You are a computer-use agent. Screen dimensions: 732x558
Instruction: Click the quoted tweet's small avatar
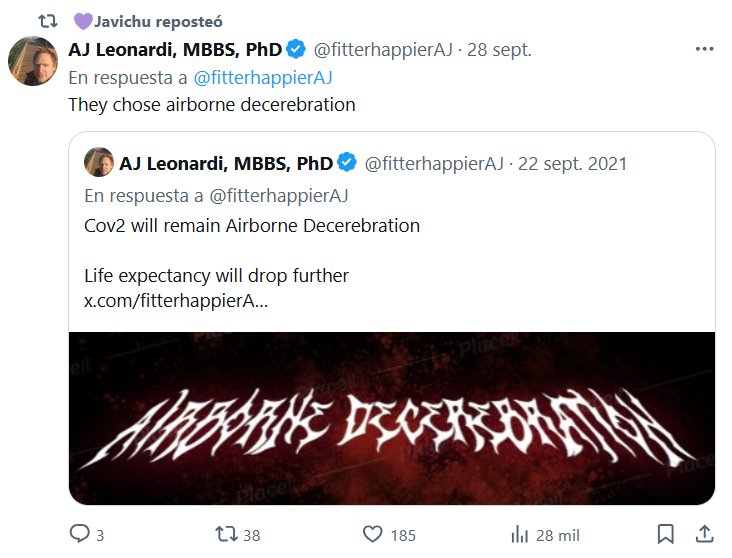point(98,163)
